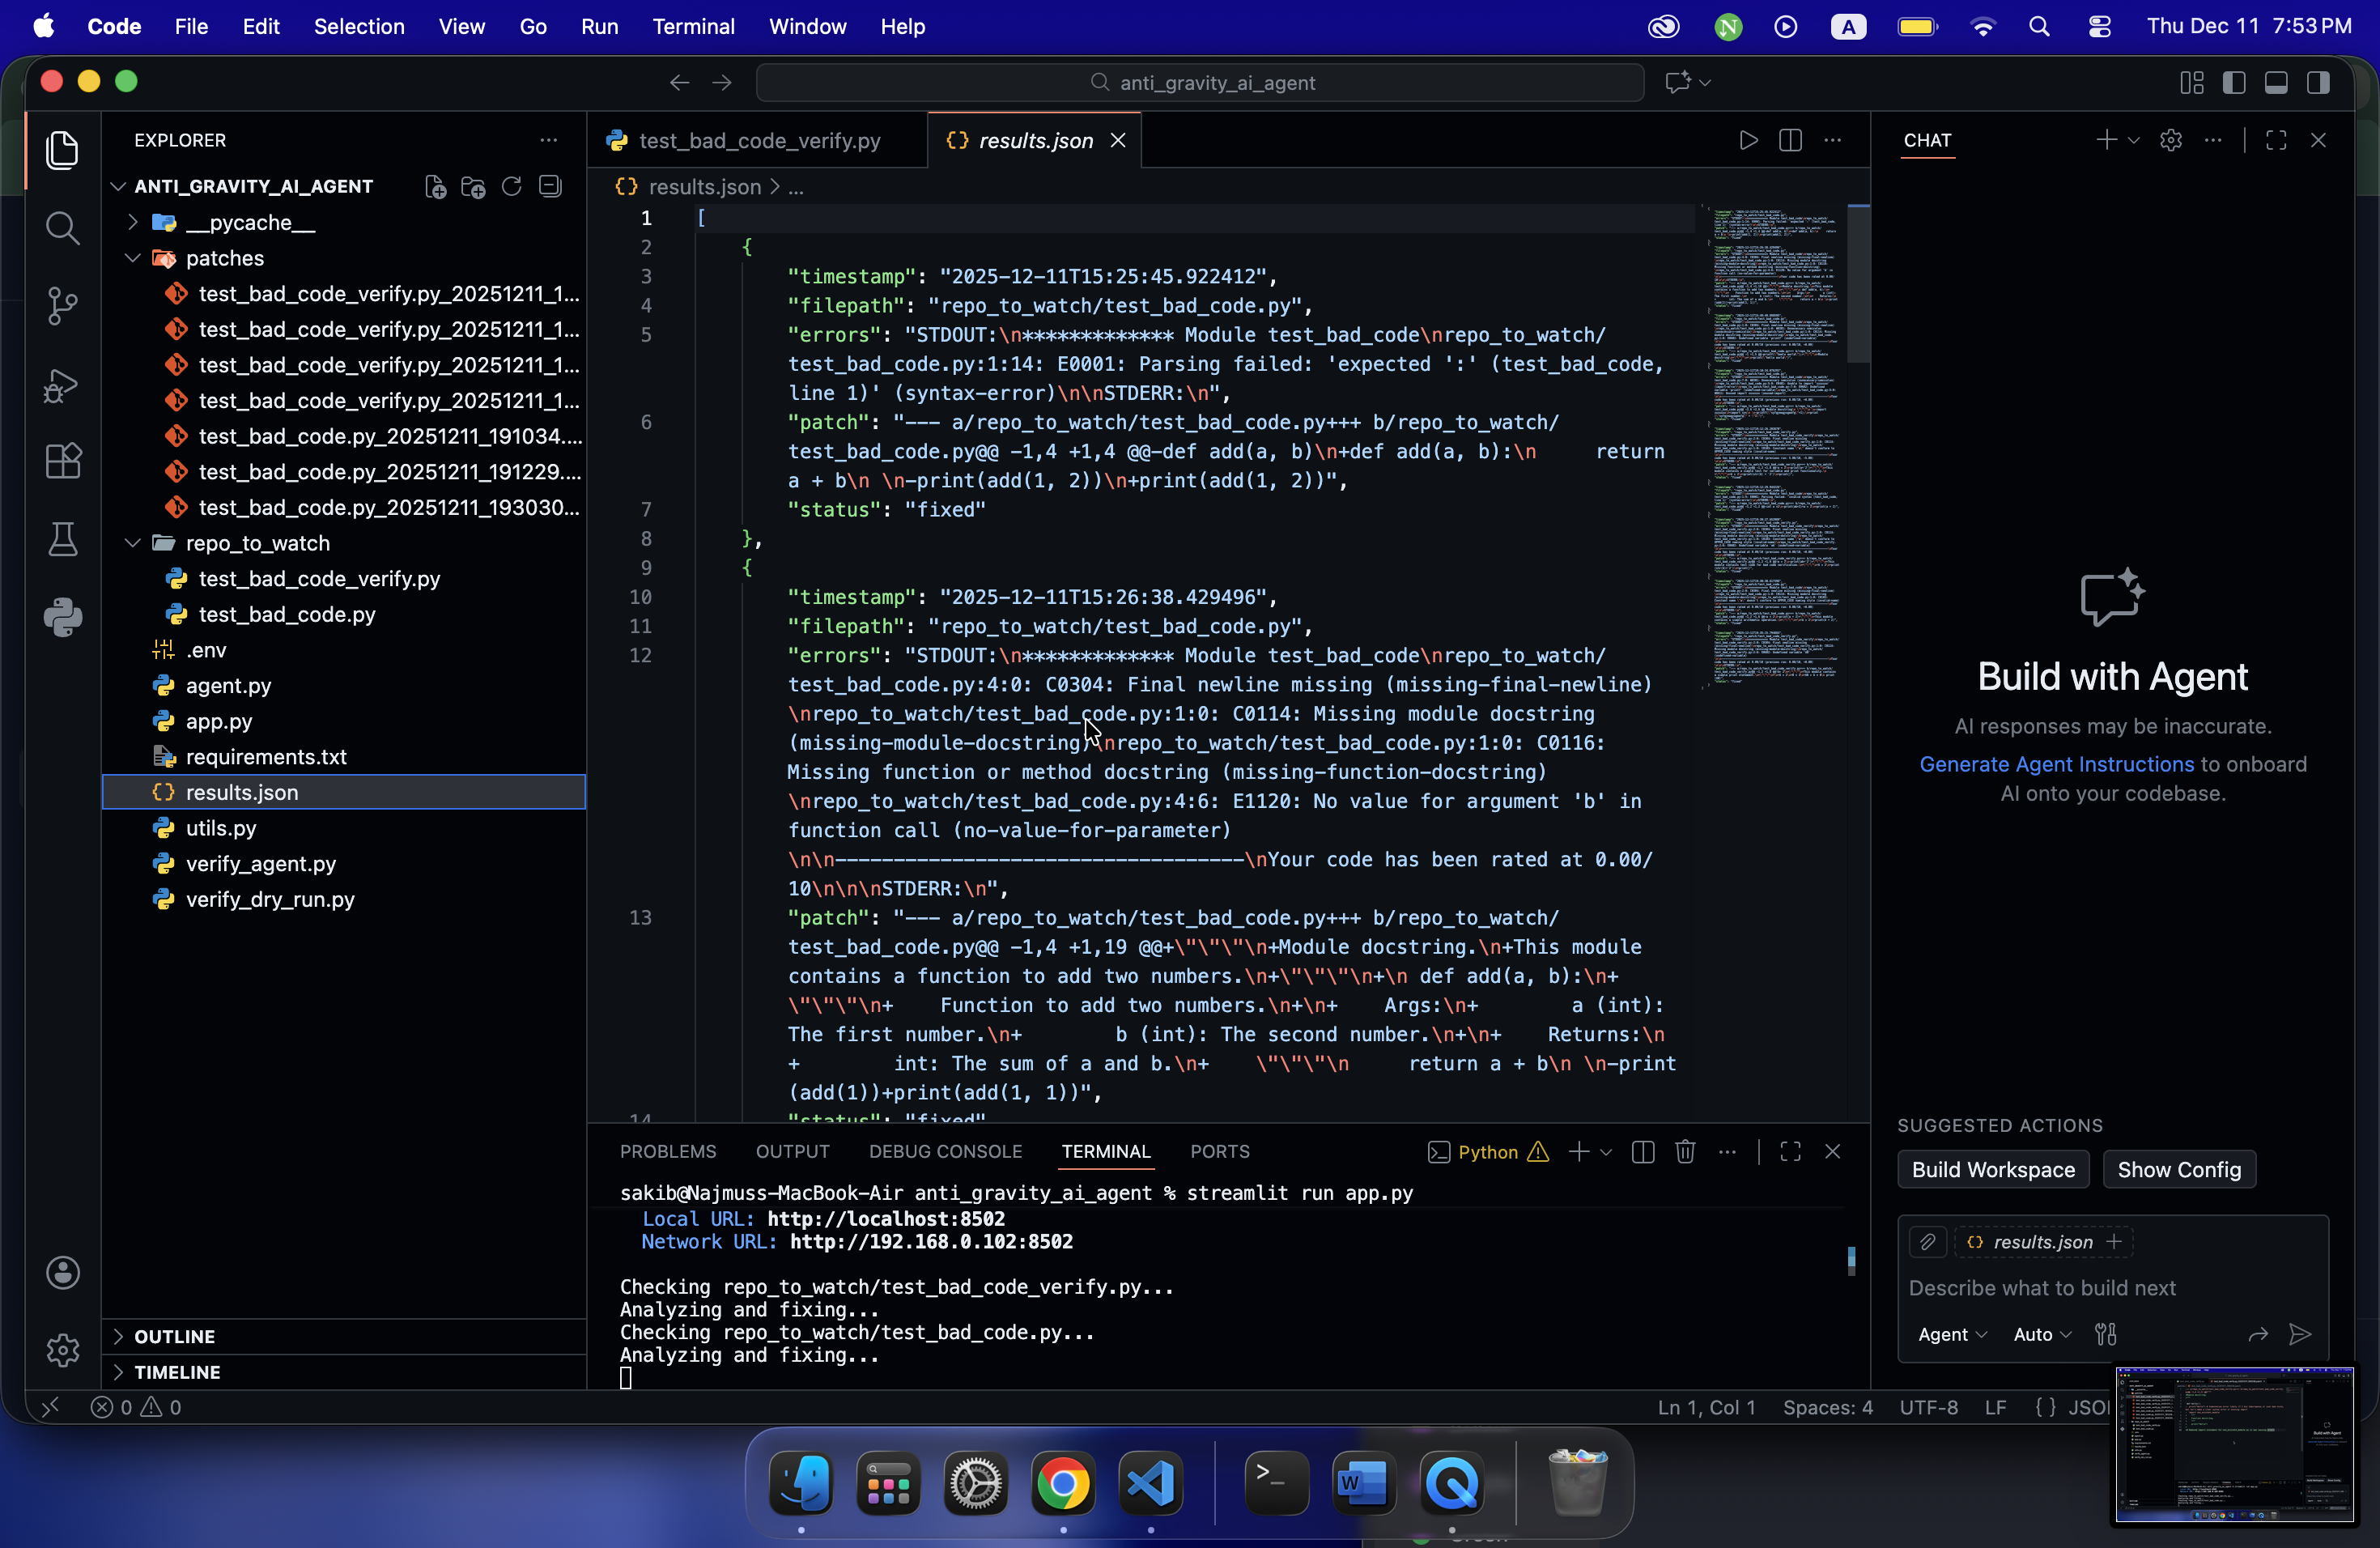Viewport: 2380px width, 1548px height.
Task: Expand the OUTLINE section
Action: click(x=175, y=1336)
